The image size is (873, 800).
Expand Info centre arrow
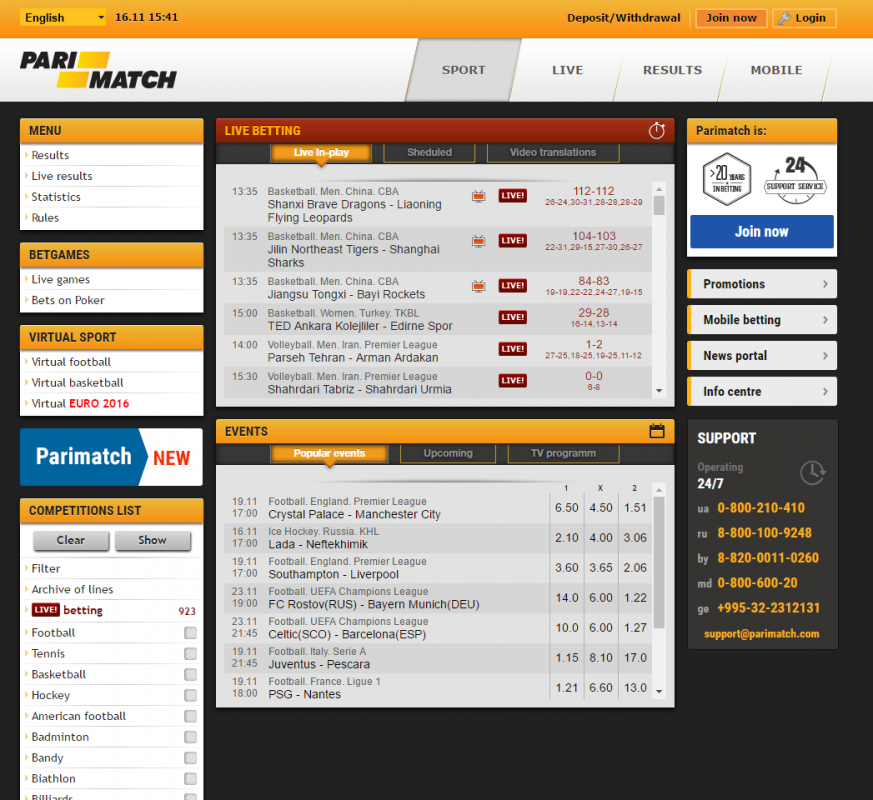tap(825, 391)
